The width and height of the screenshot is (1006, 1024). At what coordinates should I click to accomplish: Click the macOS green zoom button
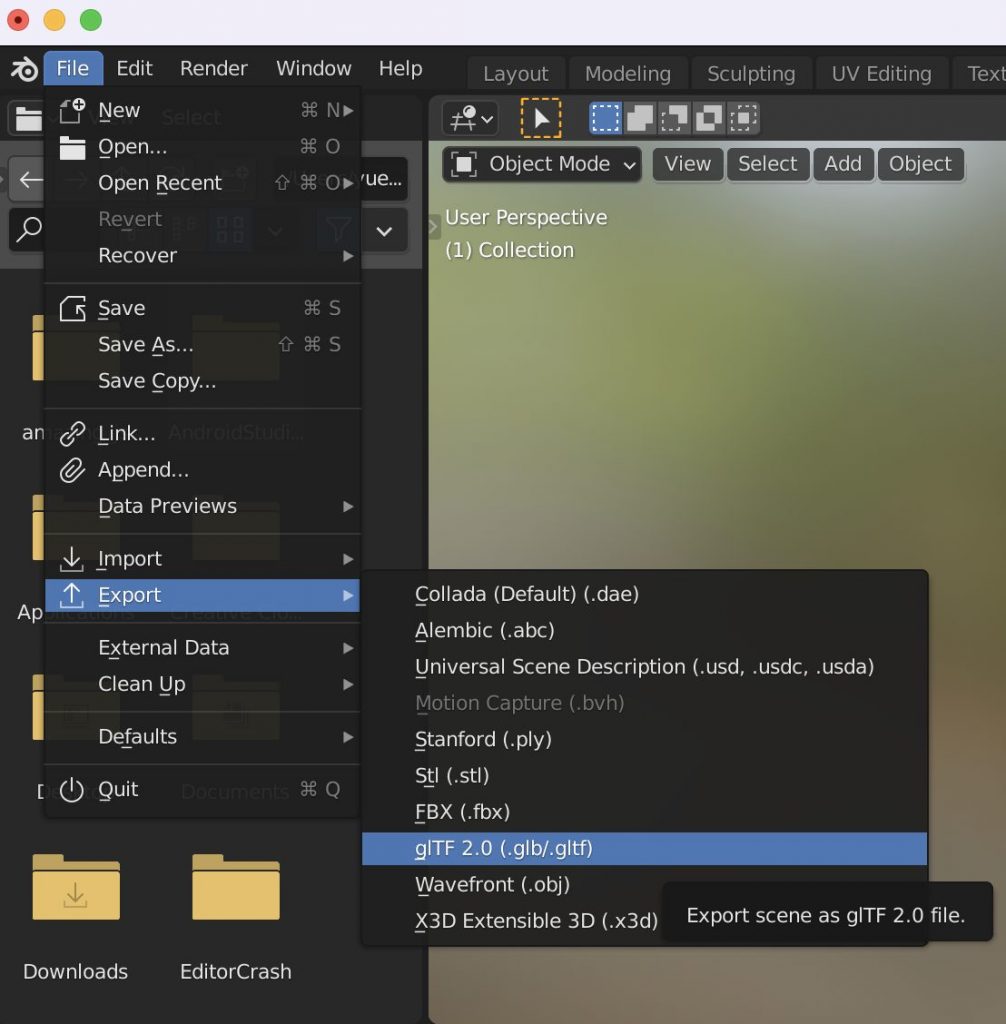(x=91, y=20)
